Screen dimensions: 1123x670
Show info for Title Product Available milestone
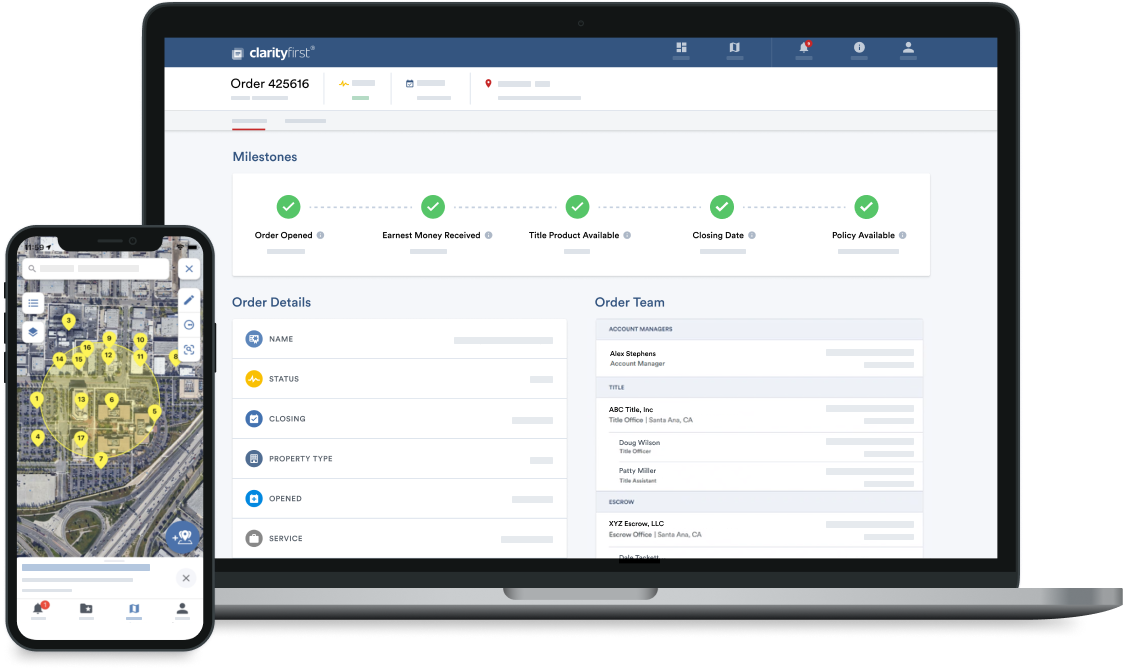pyautogui.click(x=627, y=236)
